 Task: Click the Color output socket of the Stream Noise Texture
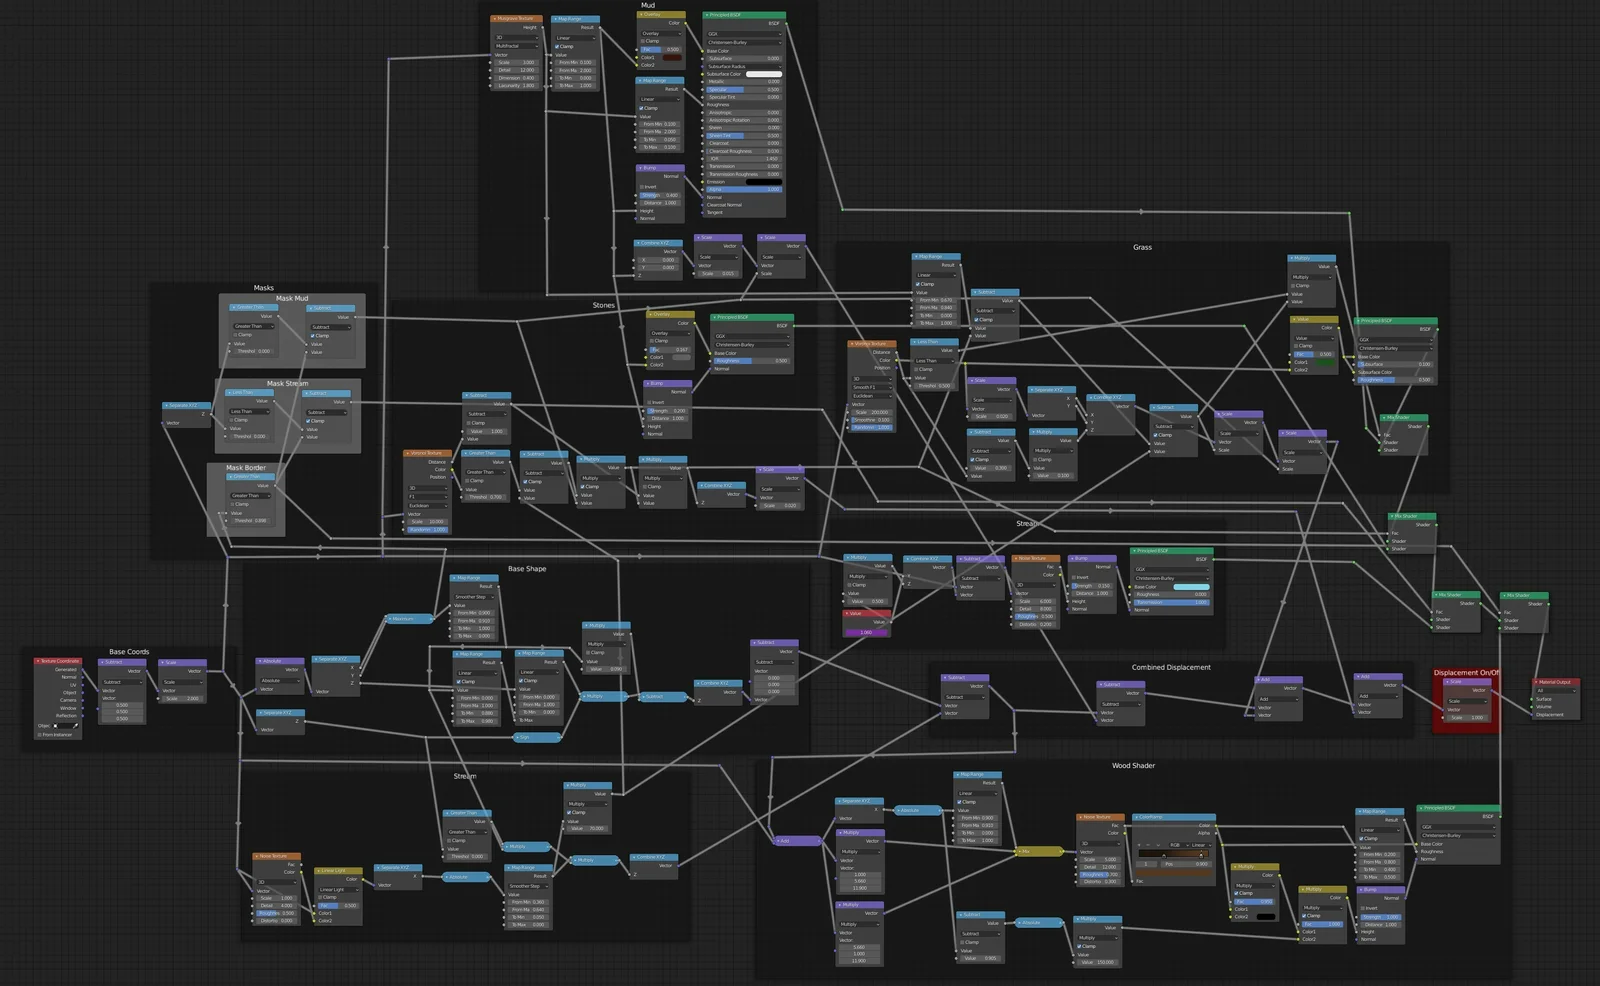(x=1060, y=574)
